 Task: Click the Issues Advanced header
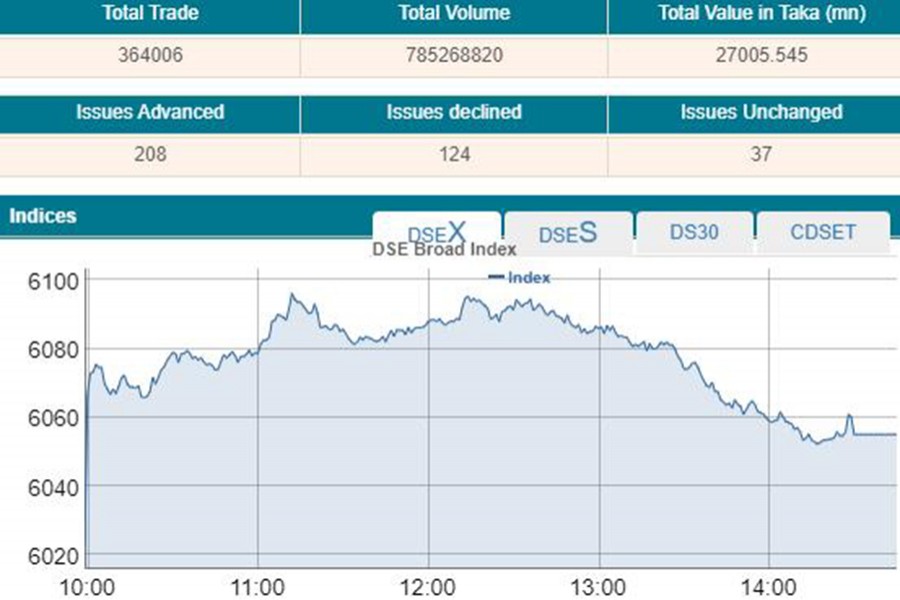pyautogui.click(x=150, y=112)
